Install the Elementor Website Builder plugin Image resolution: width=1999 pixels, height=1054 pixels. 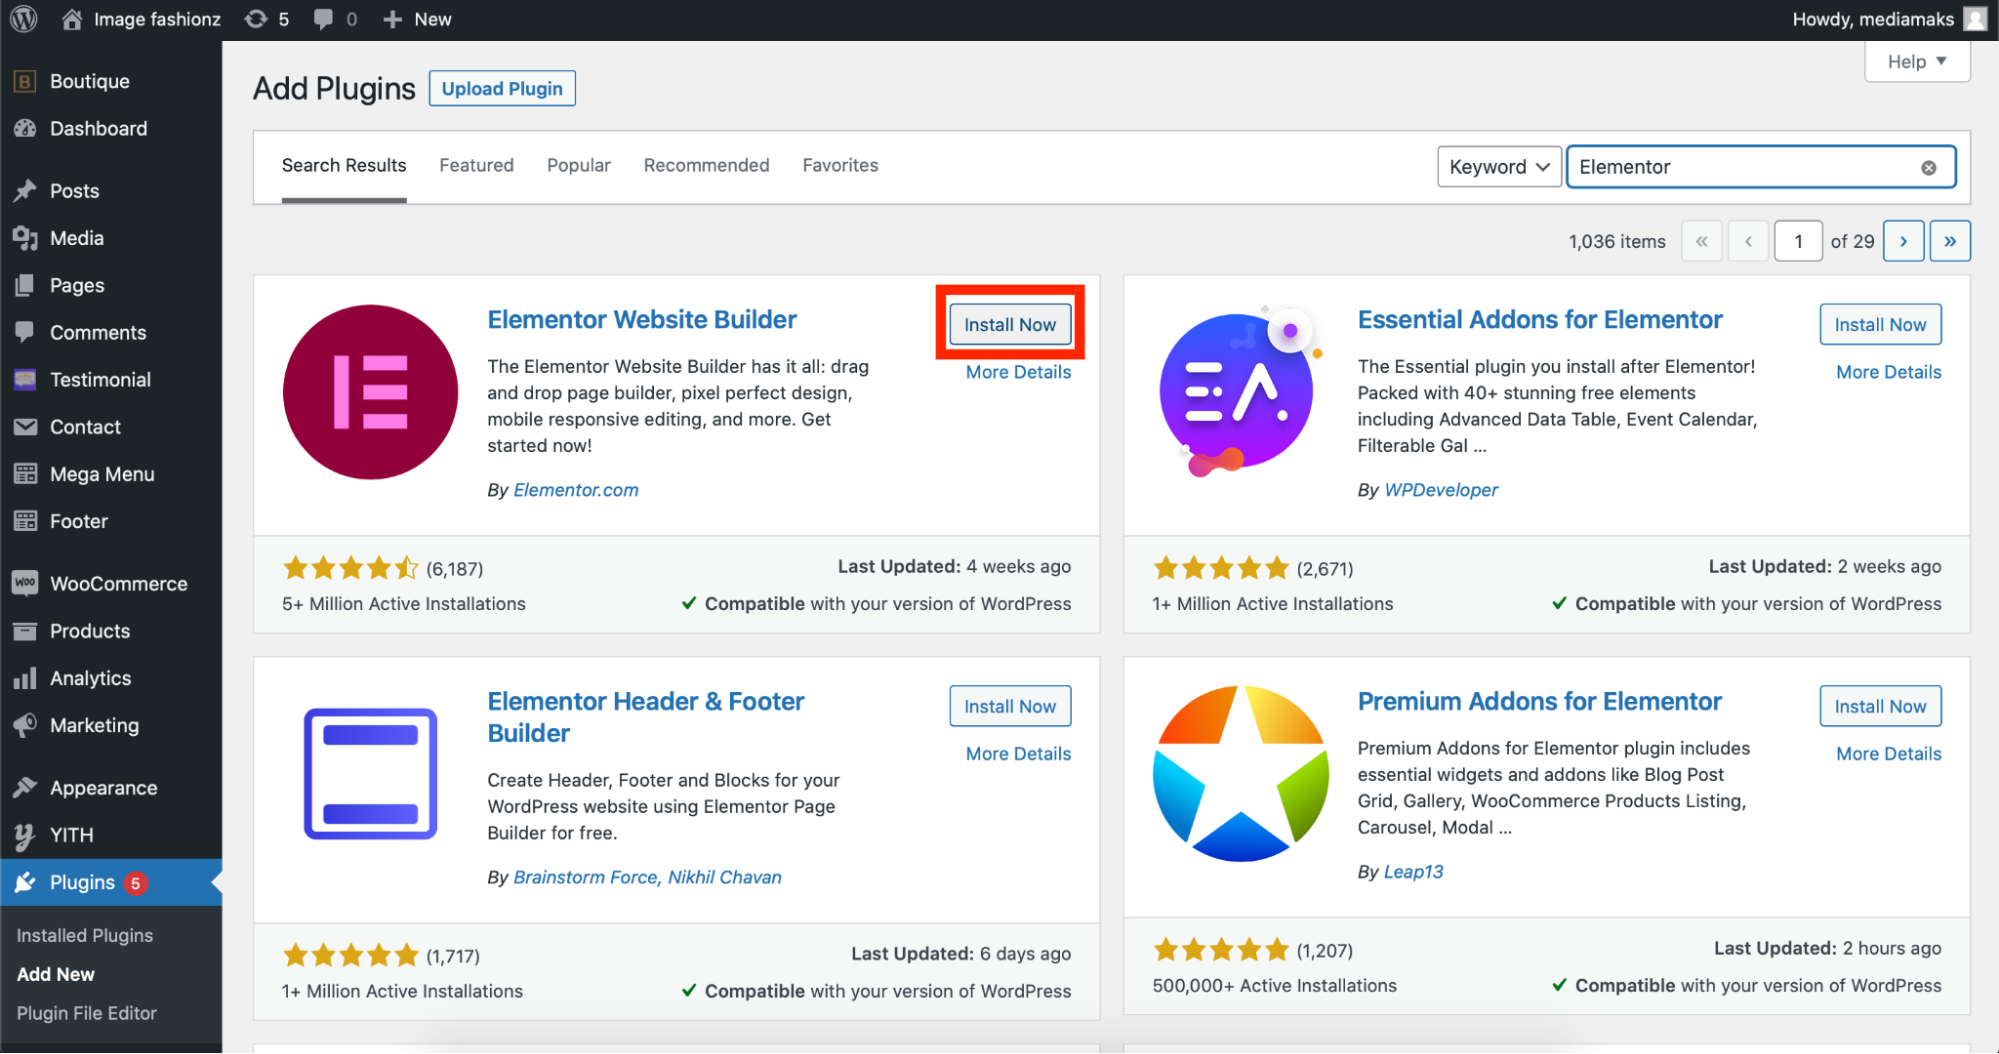point(1009,324)
